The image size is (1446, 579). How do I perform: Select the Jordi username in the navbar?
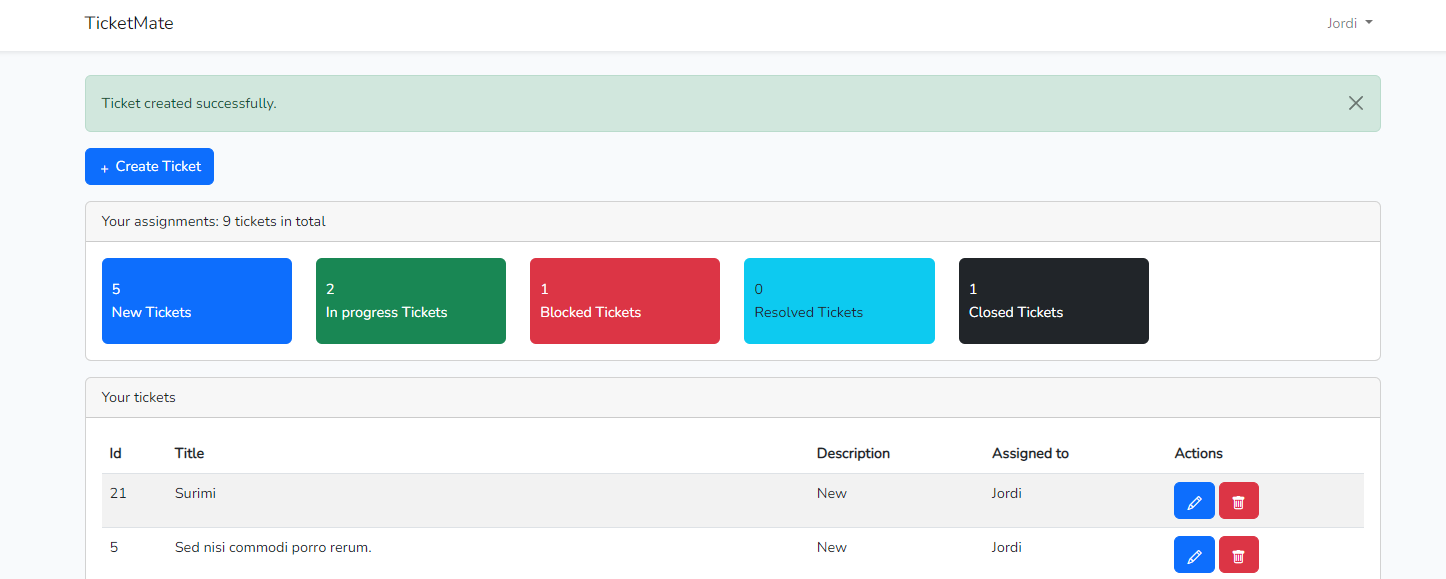[x=1340, y=22]
